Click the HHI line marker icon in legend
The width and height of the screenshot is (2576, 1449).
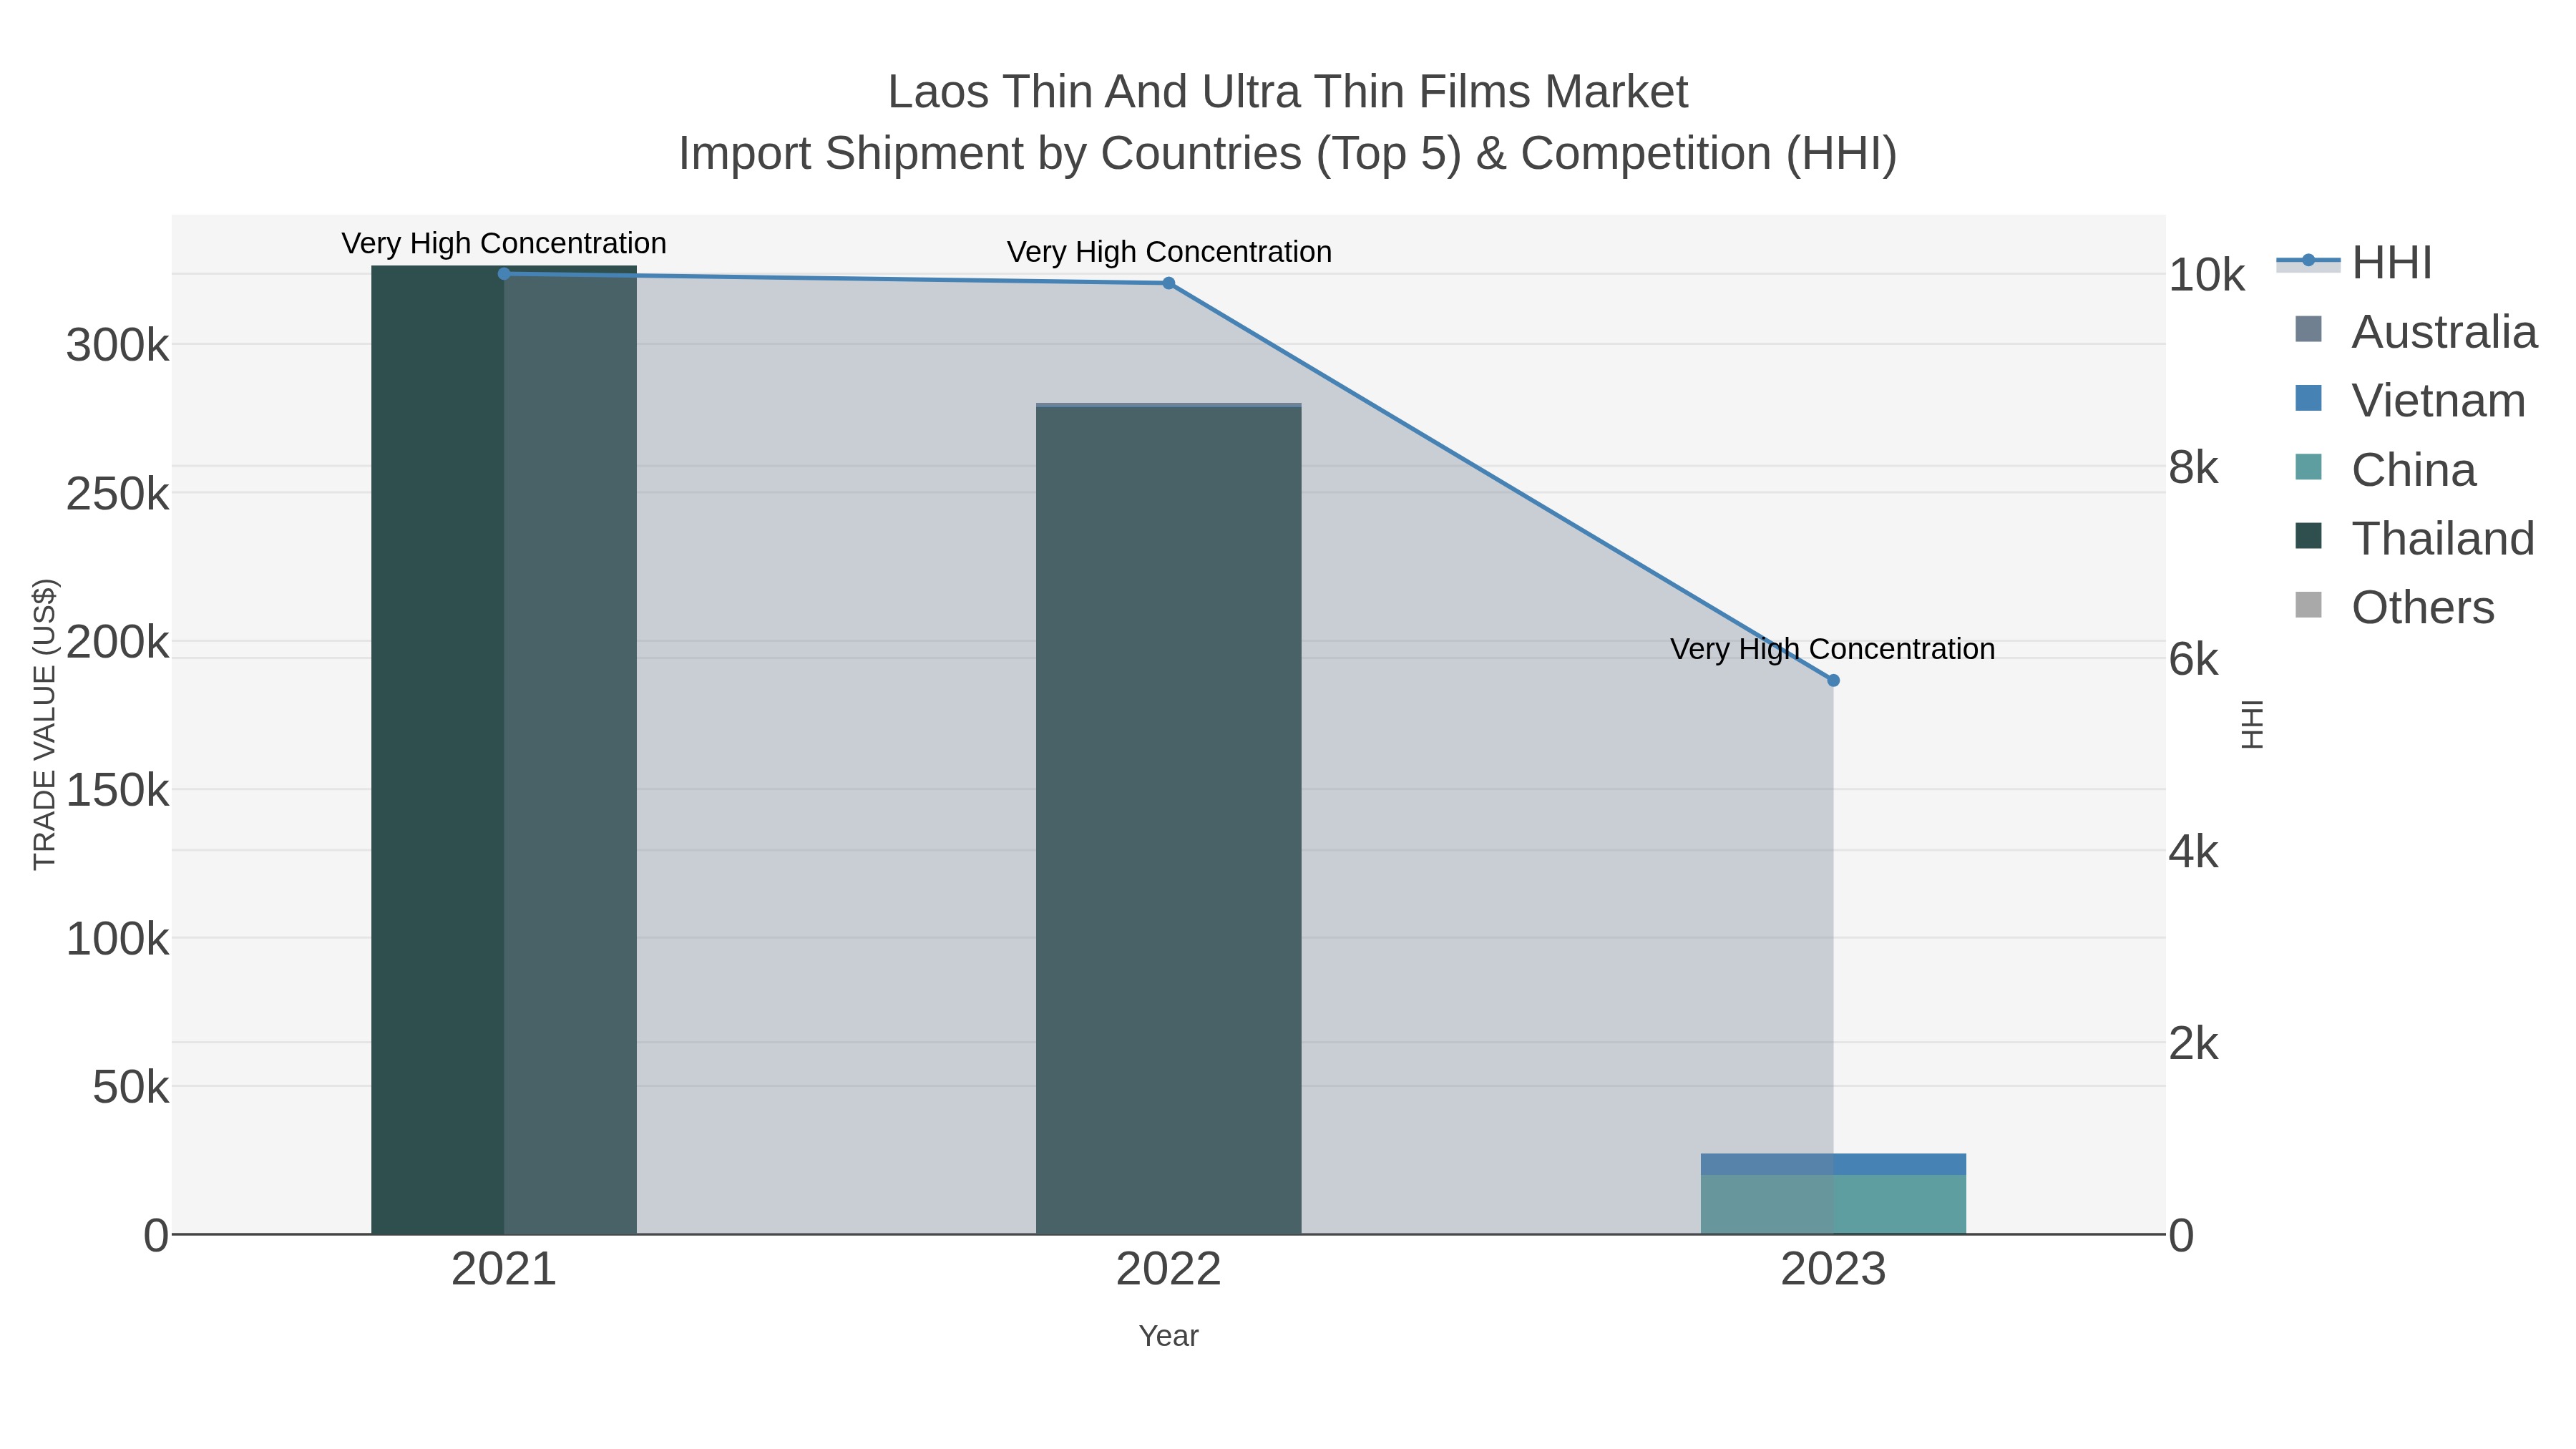tap(2308, 261)
